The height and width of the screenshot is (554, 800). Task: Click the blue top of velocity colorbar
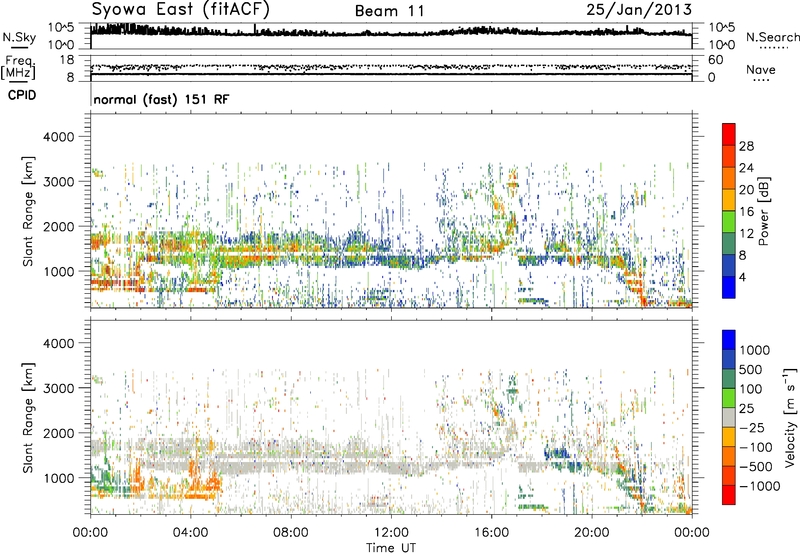pyautogui.click(x=729, y=340)
